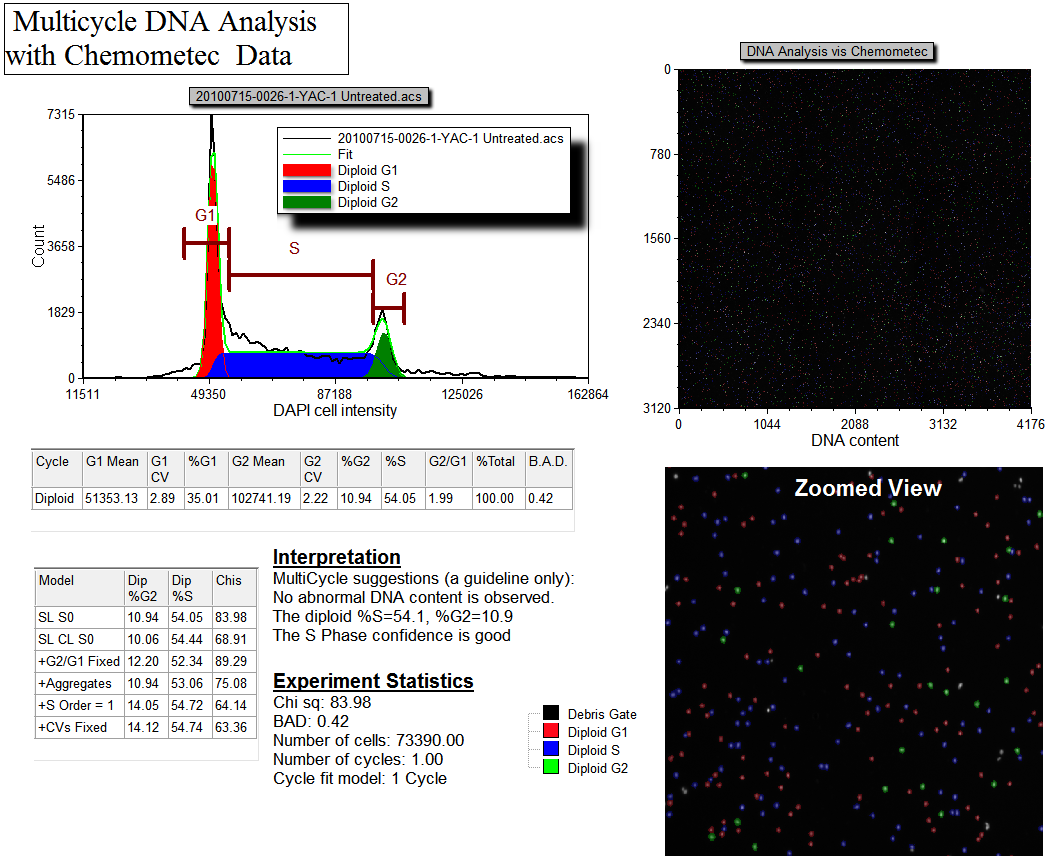Select the Multicycle DNA Analysis title text box
This screenshot has height=860, width=1050.
point(175,38)
